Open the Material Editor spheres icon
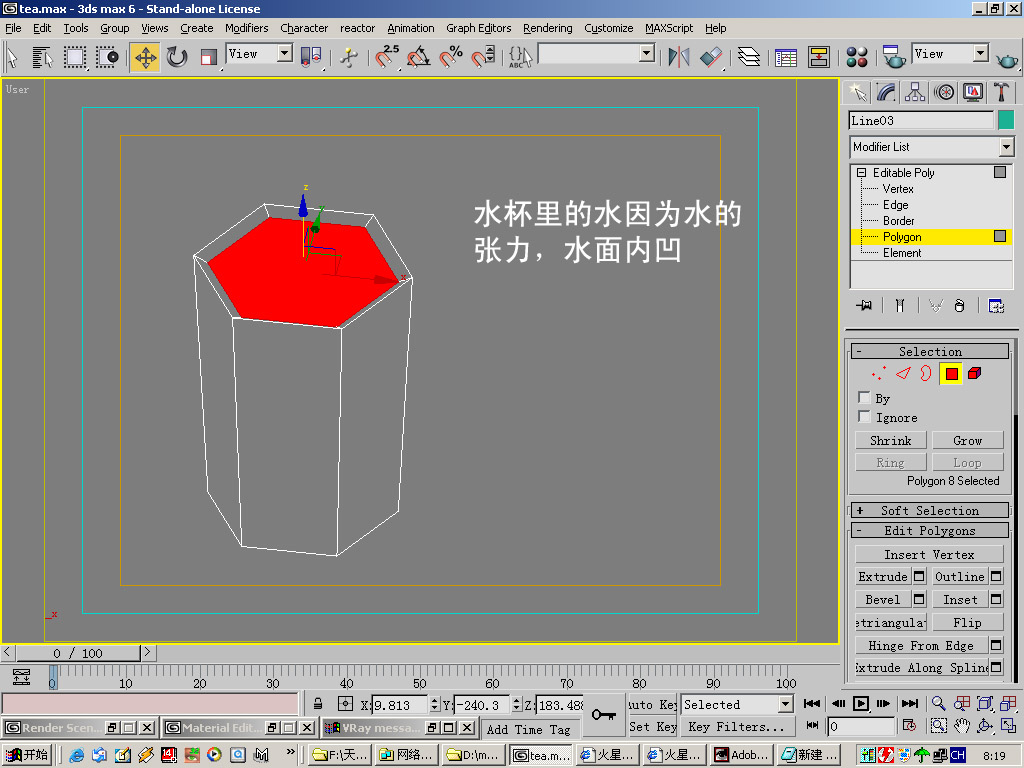Image resolution: width=1024 pixels, height=768 pixels. click(856, 57)
